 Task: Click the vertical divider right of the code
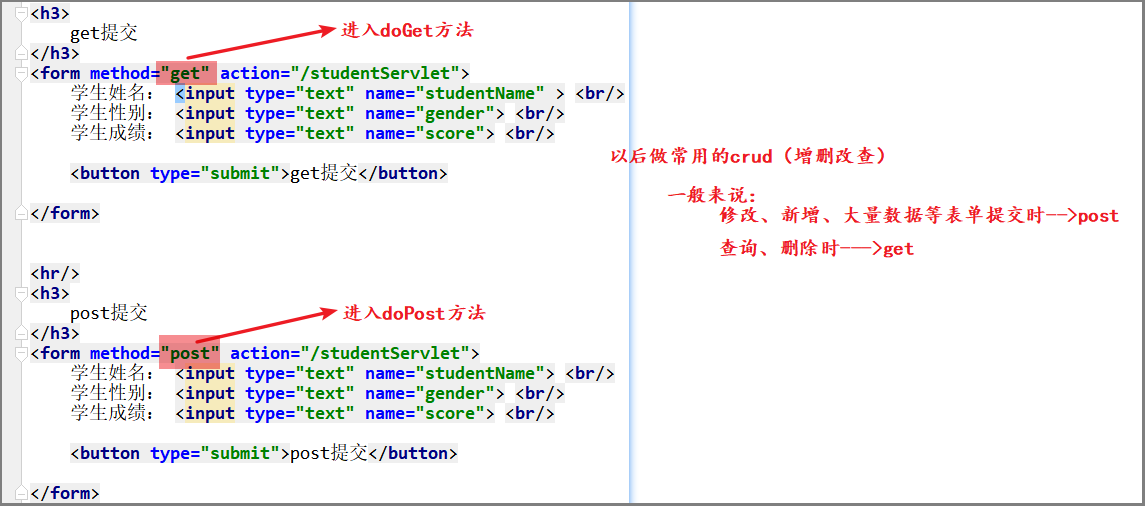(630, 250)
